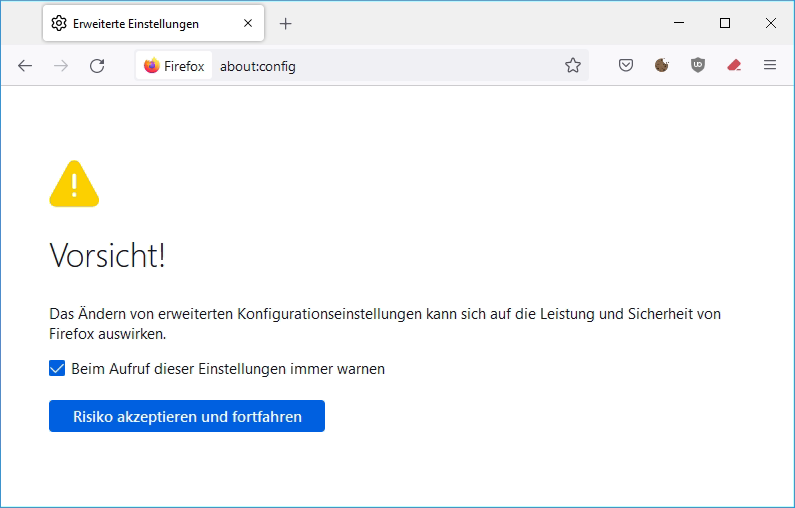
Task: Click the red eraser extension icon
Action: pos(734,65)
